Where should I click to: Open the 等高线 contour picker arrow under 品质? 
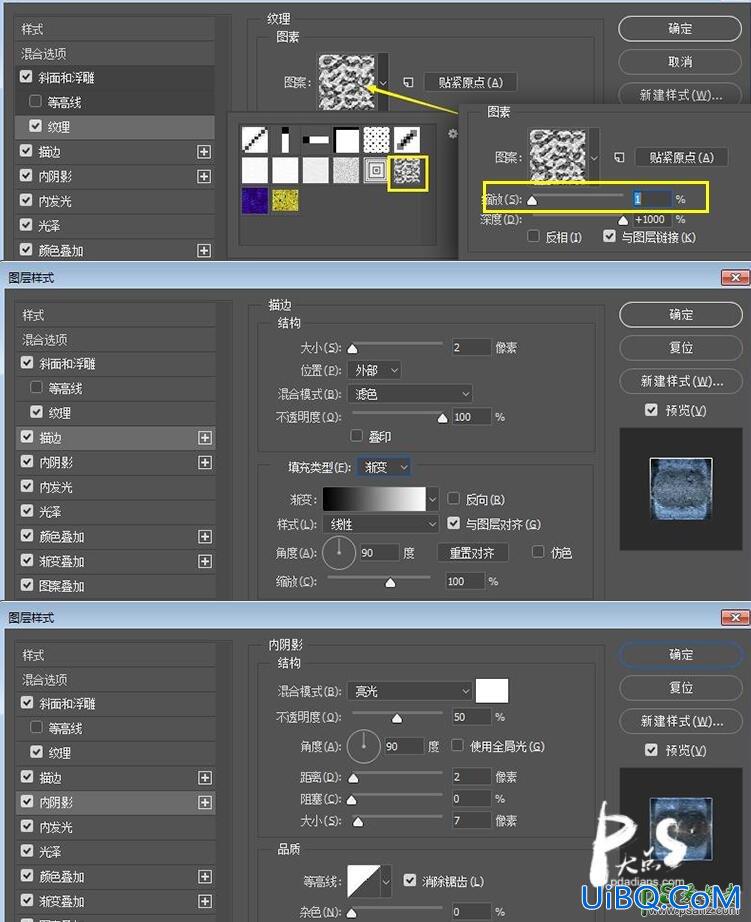coord(386,881)
